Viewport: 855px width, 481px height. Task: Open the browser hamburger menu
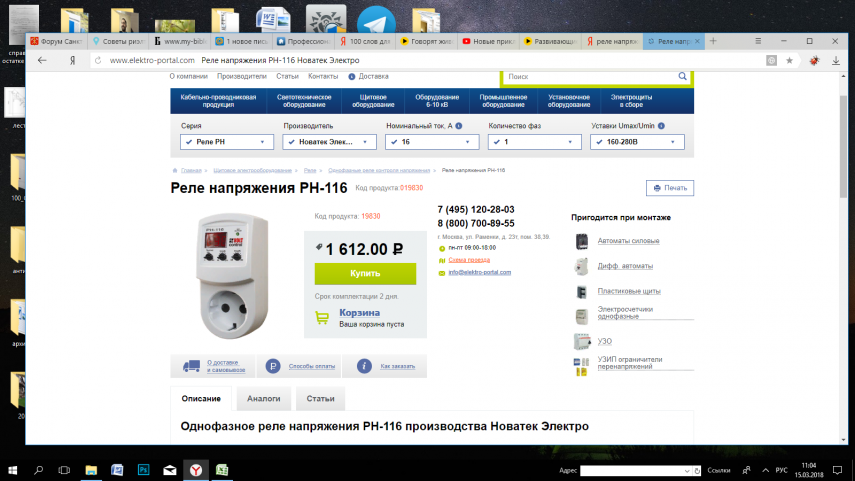tap(758, 41)
